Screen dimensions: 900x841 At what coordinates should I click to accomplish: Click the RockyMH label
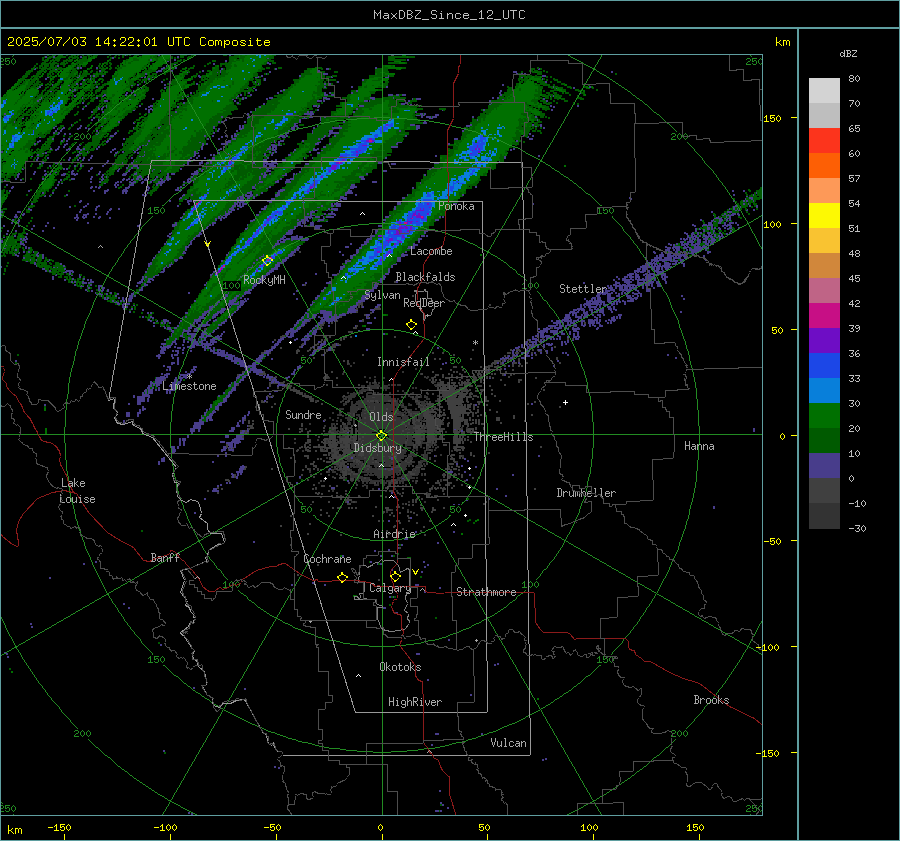pyautogui.click(x=264, y=280)
